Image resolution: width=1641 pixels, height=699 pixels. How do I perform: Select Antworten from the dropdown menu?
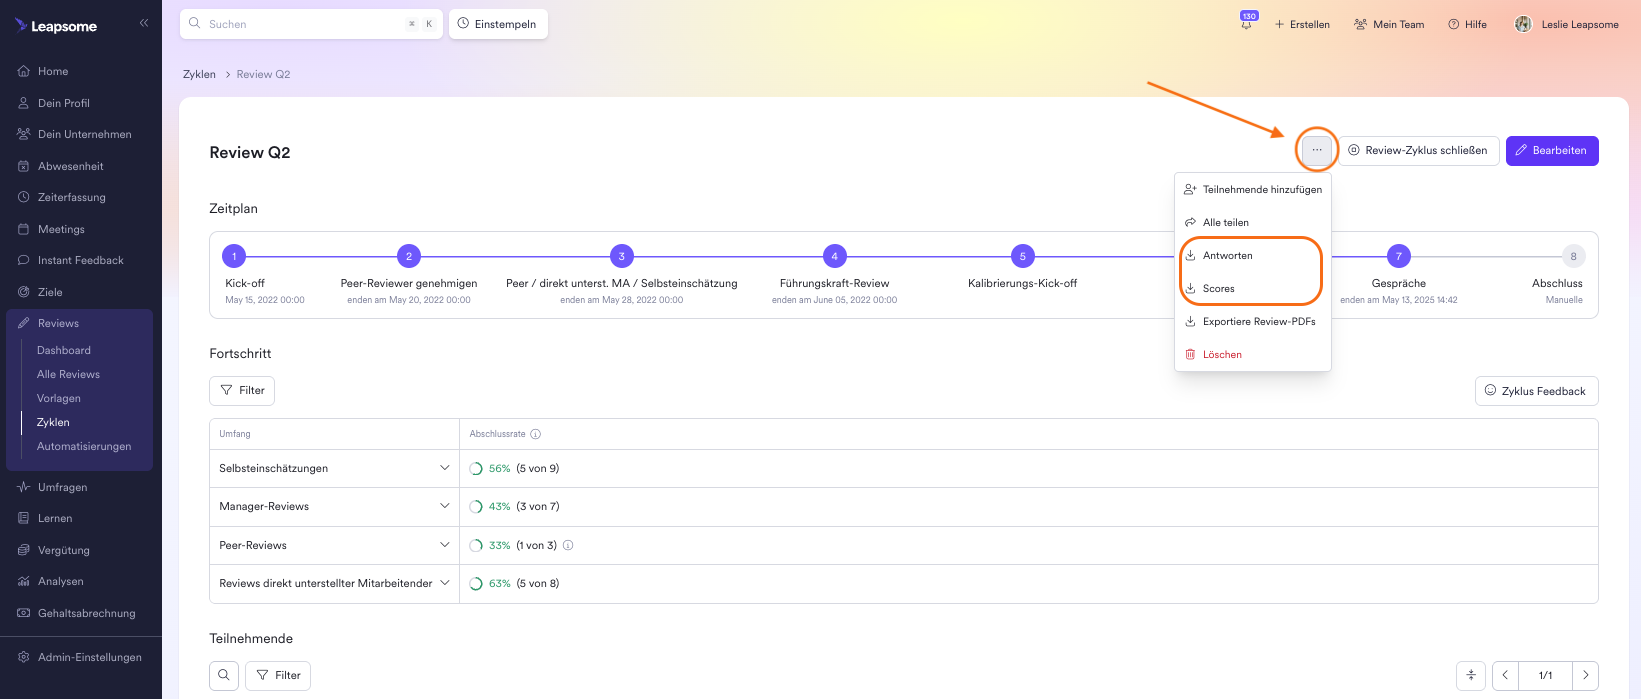[x=1227, y=256]
